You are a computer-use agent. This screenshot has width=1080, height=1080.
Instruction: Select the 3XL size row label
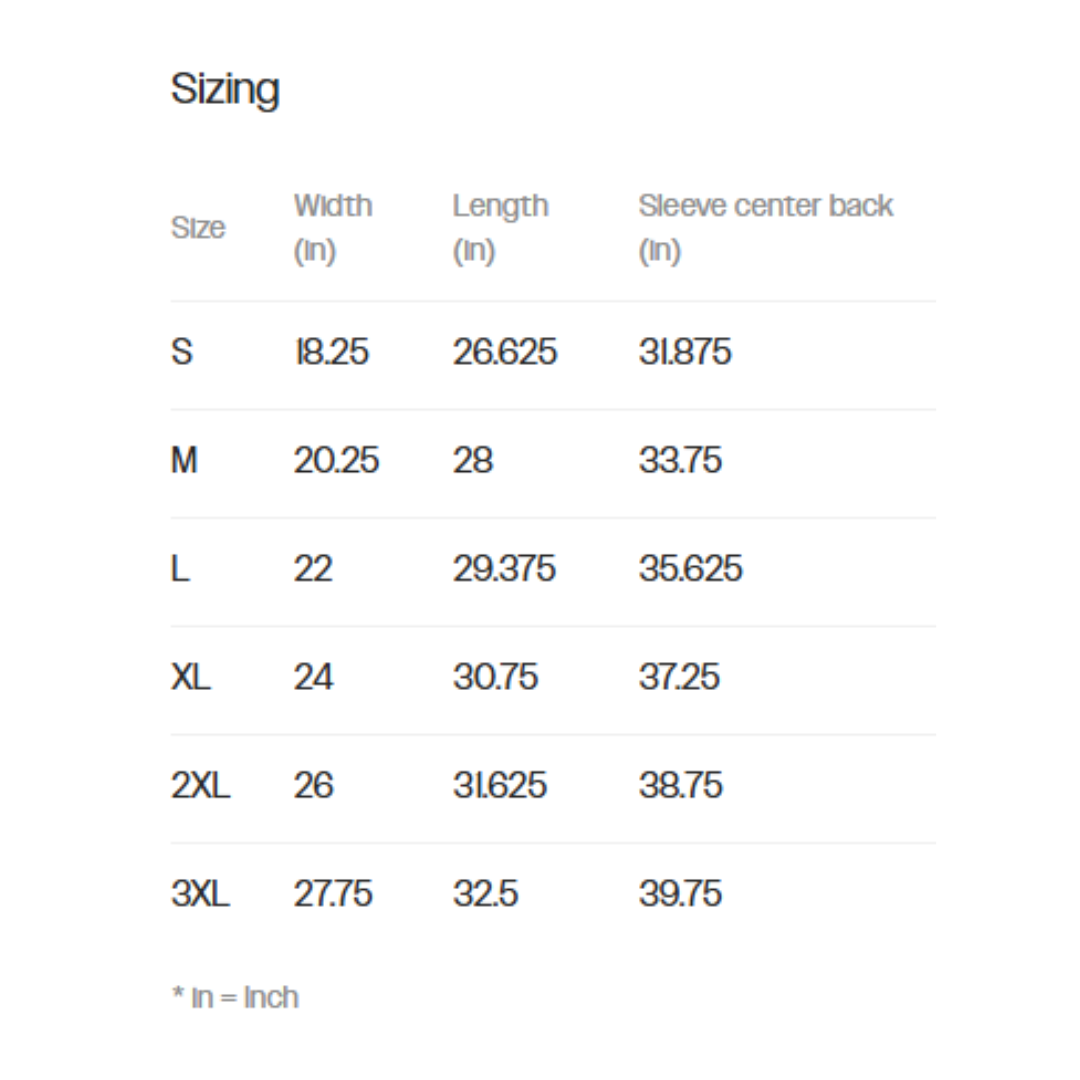(200, 893)
